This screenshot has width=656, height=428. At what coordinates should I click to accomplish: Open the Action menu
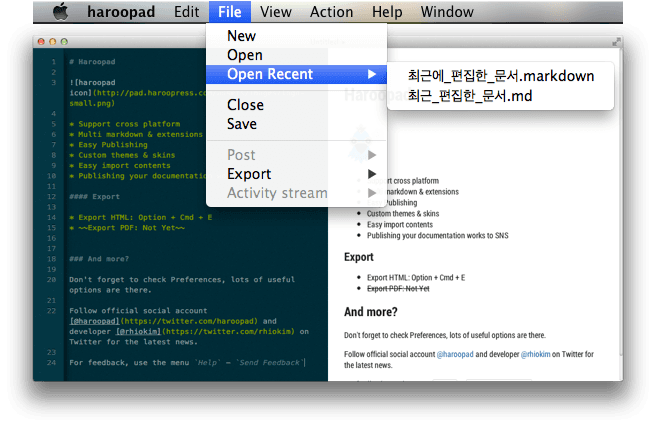[331, 13]
